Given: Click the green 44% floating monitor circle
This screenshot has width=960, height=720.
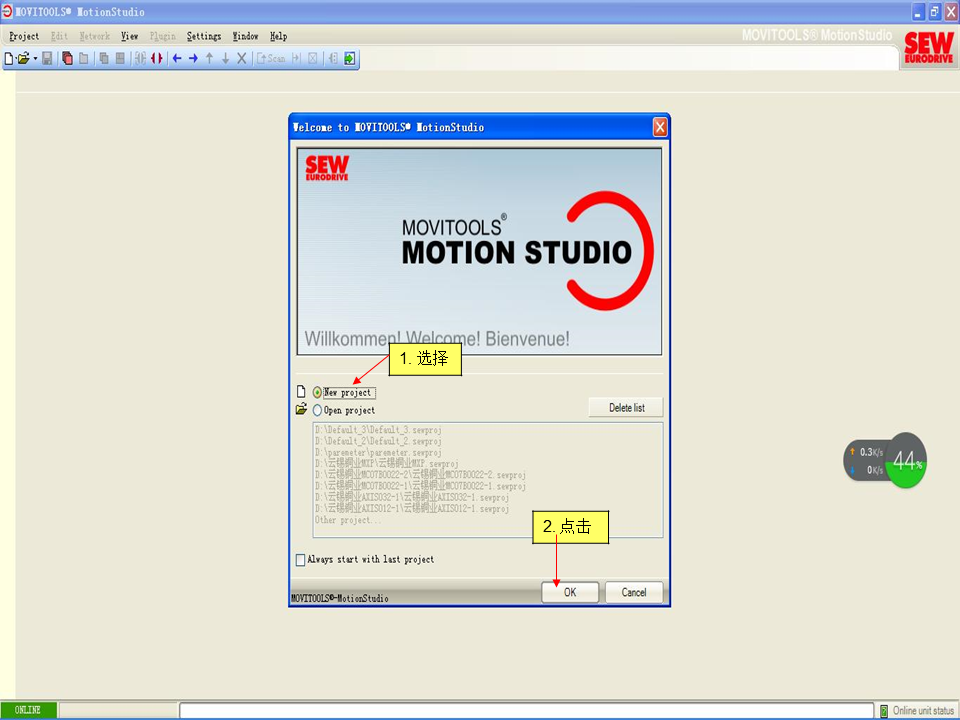Looking at the screenshot, I should pos(906,461).
